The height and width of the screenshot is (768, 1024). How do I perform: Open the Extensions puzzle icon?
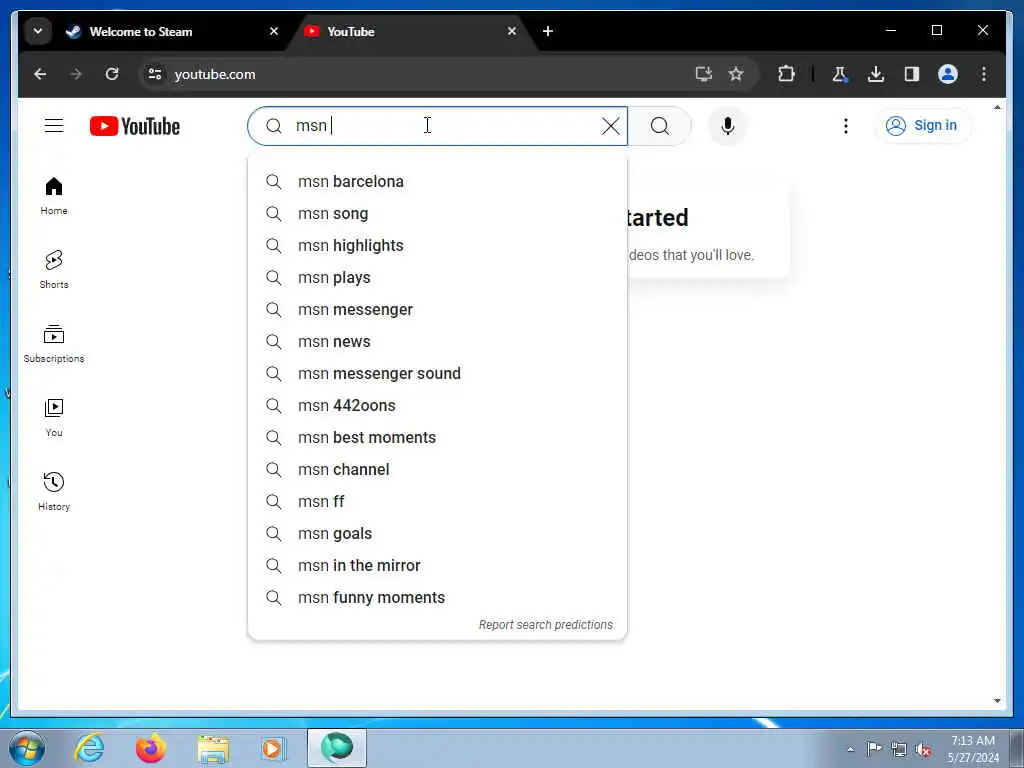coord(786,74)
